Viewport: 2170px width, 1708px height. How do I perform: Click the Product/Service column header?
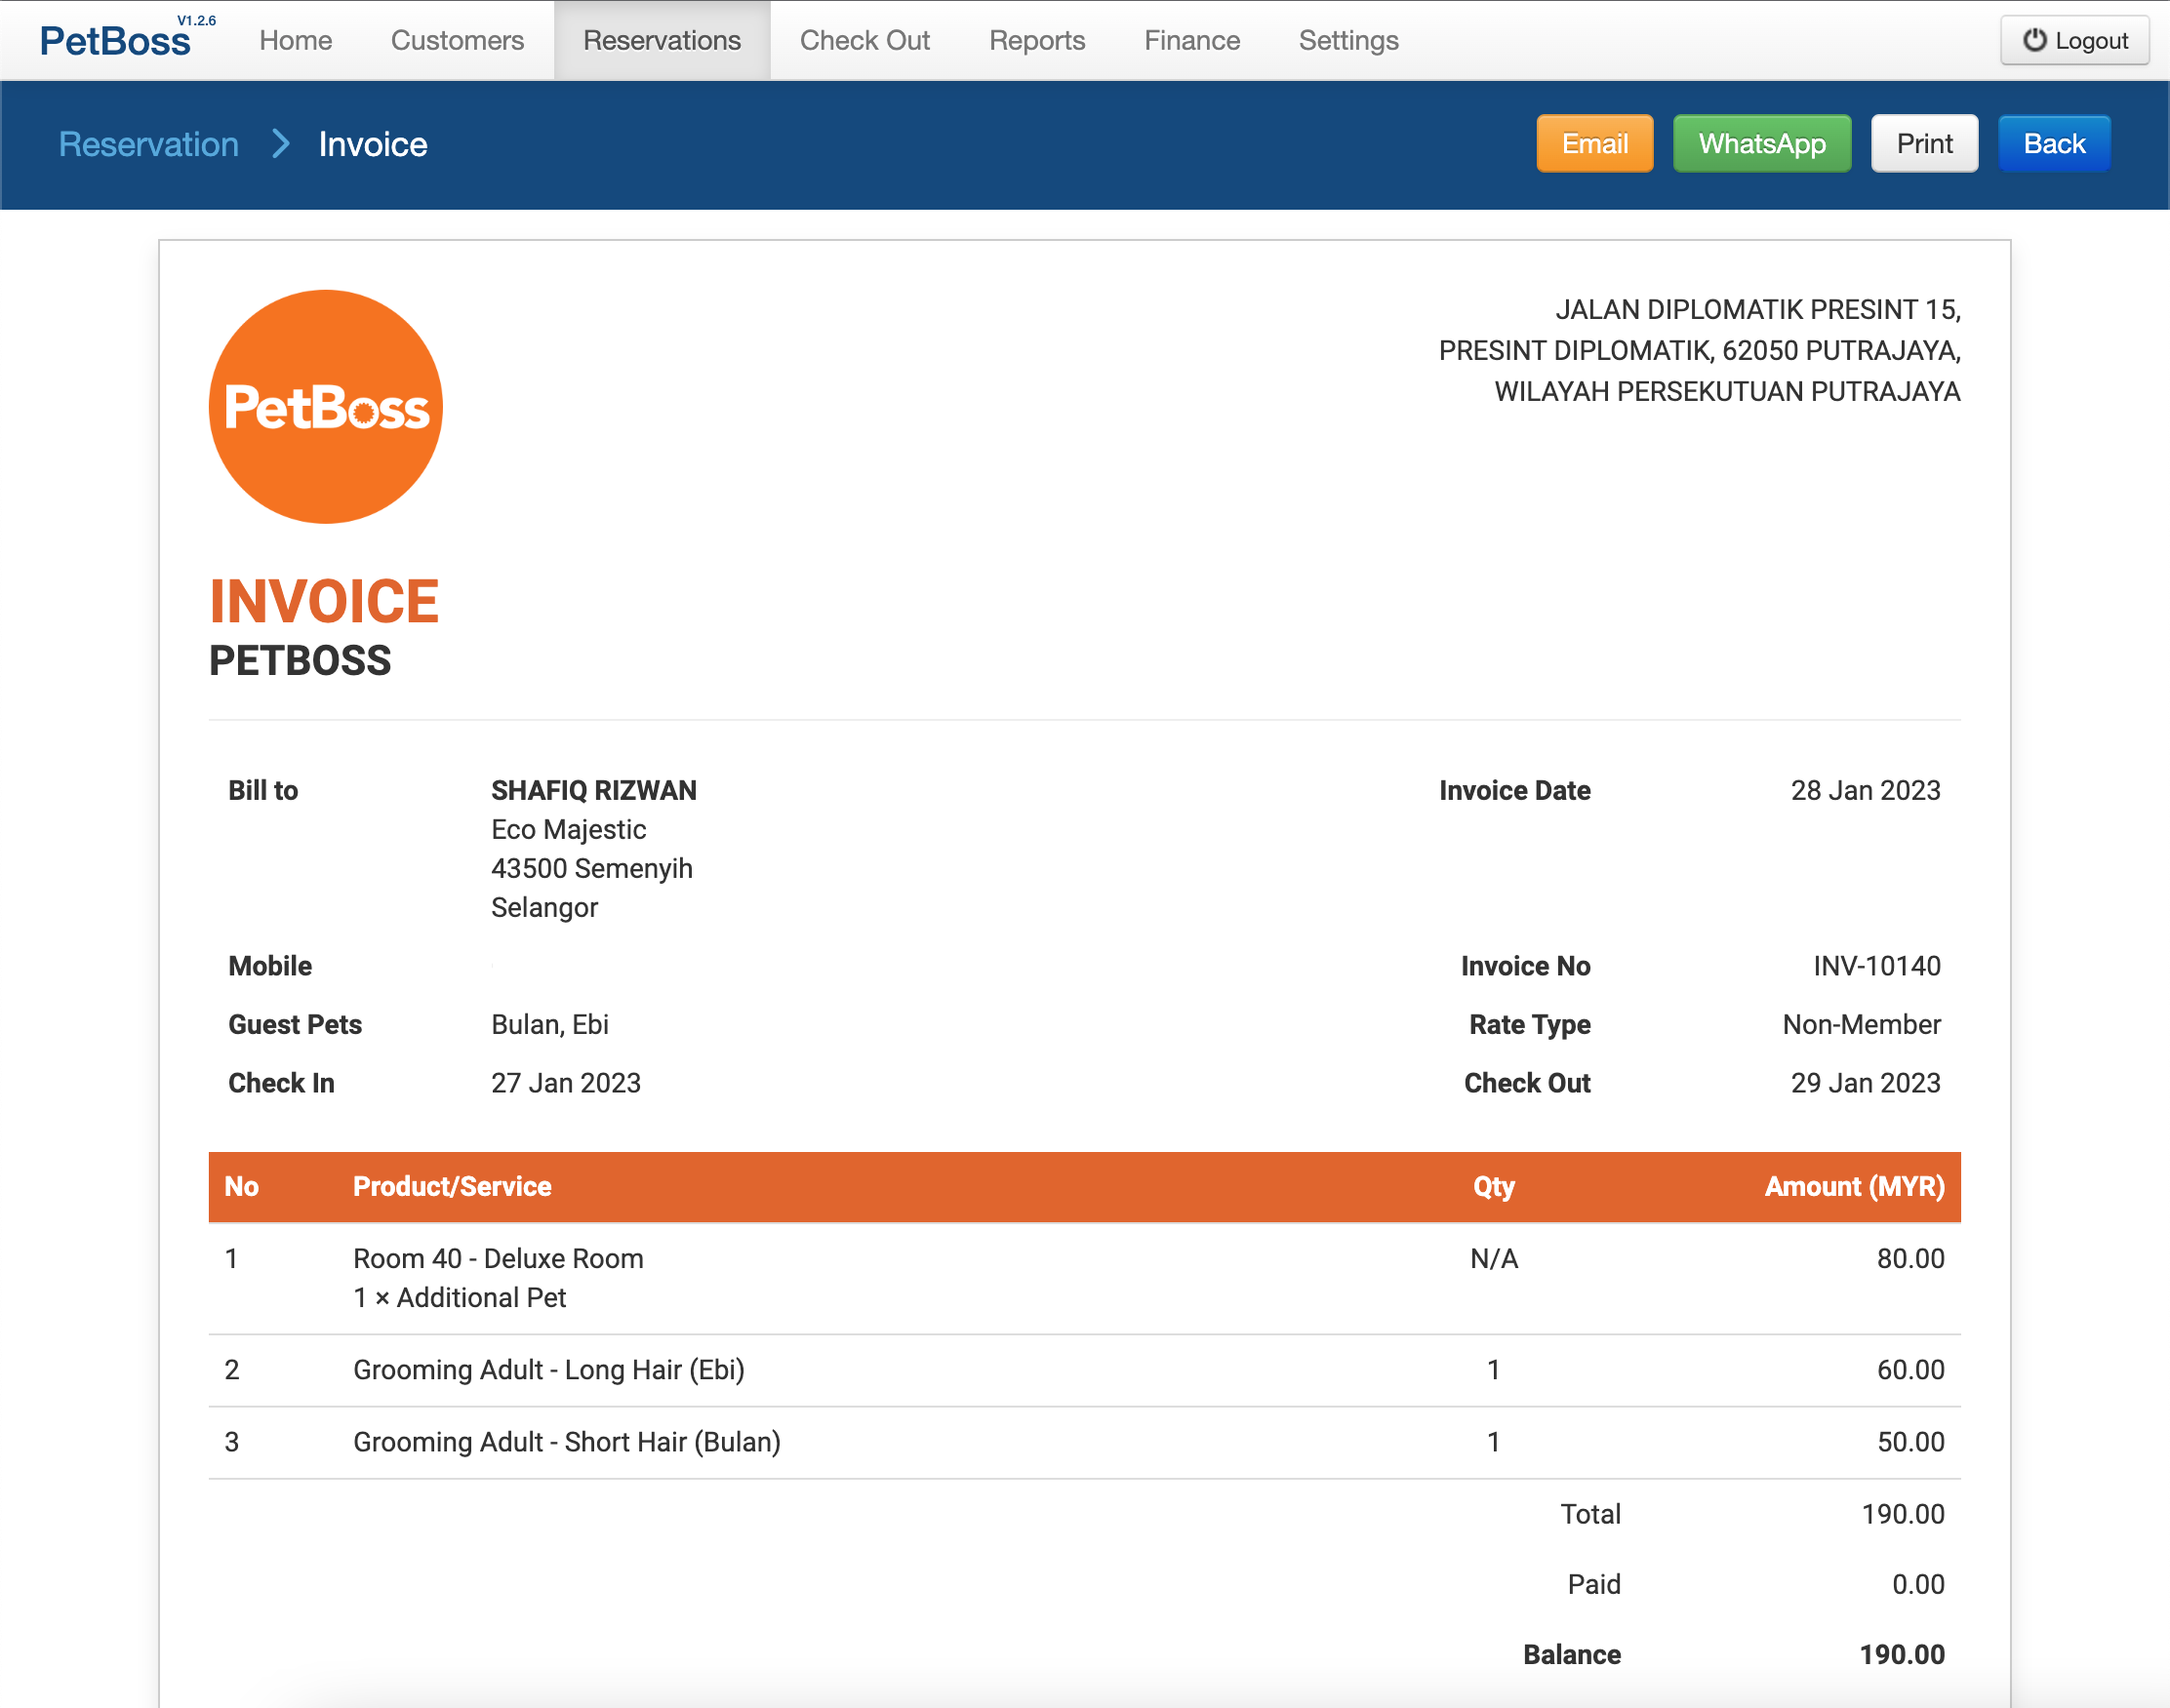pos(452,1186)
